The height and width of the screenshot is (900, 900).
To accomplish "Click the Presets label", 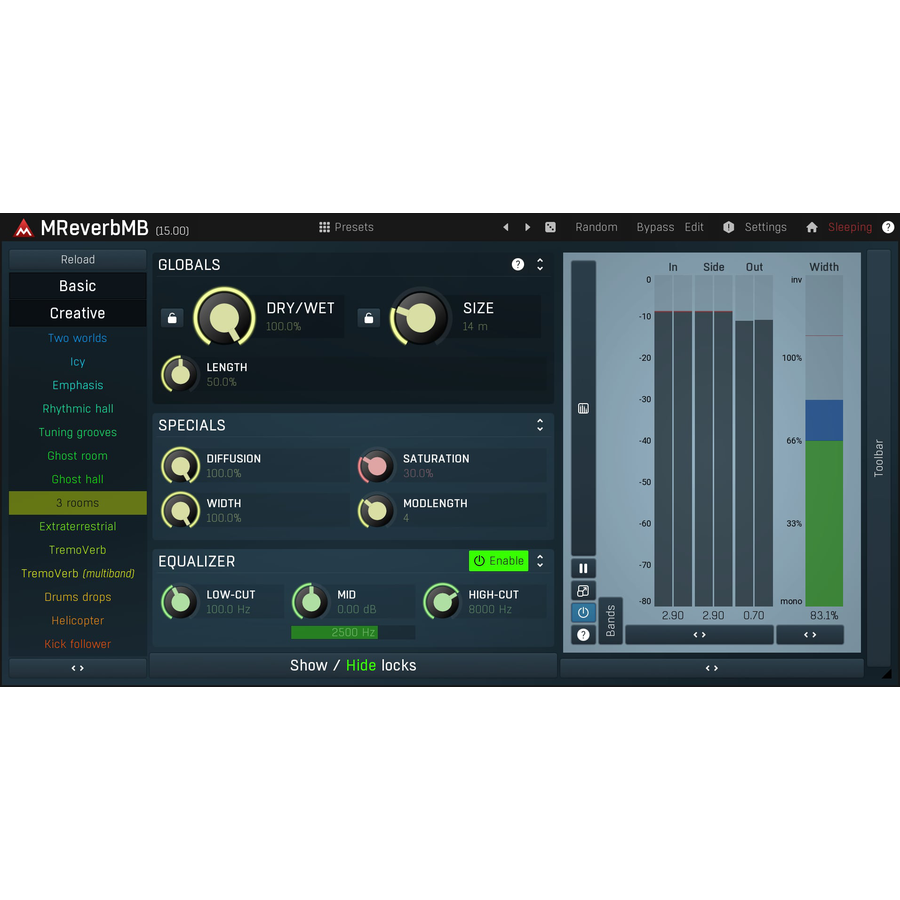I will tap(354, 227).
